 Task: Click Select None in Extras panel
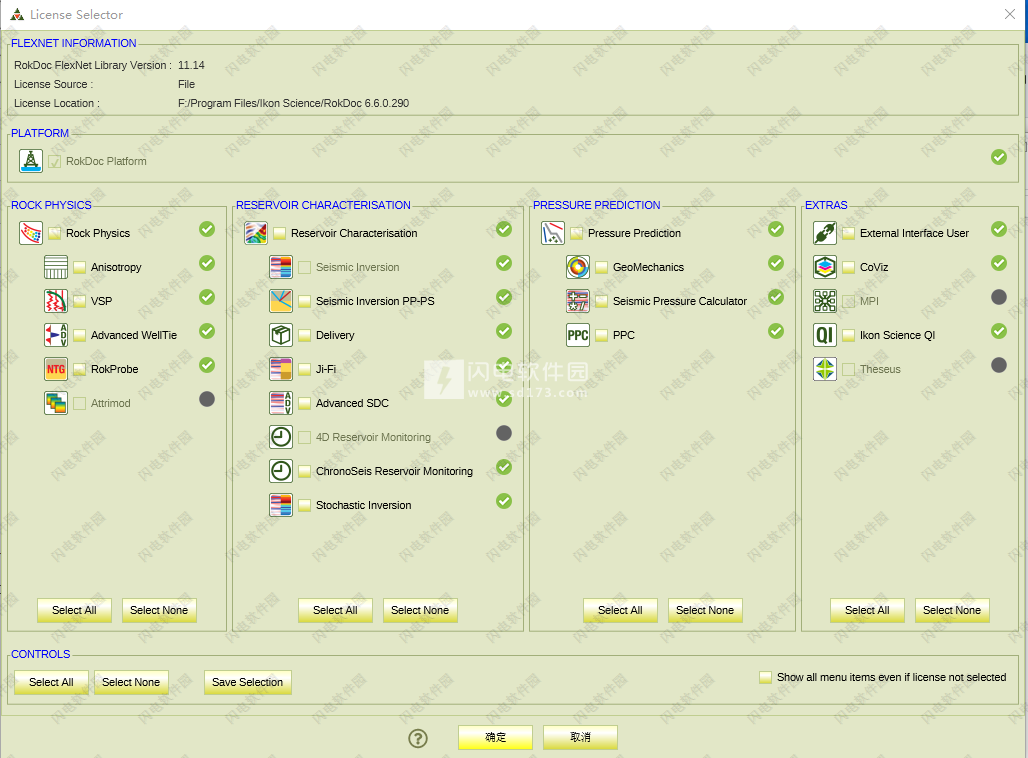[952, 610]
